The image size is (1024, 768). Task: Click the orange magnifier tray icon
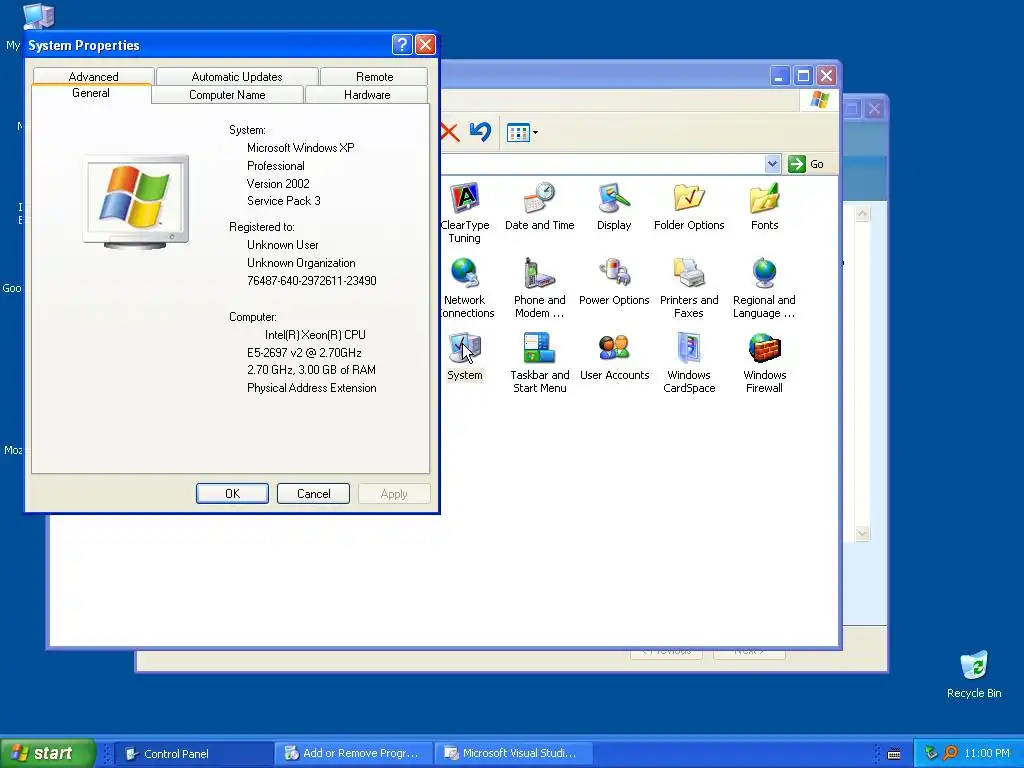pos(950,754)
